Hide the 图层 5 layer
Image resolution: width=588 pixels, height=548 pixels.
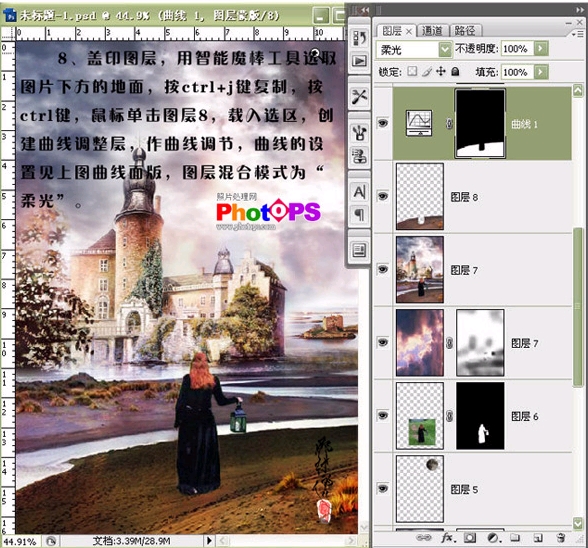pos(382,488)
